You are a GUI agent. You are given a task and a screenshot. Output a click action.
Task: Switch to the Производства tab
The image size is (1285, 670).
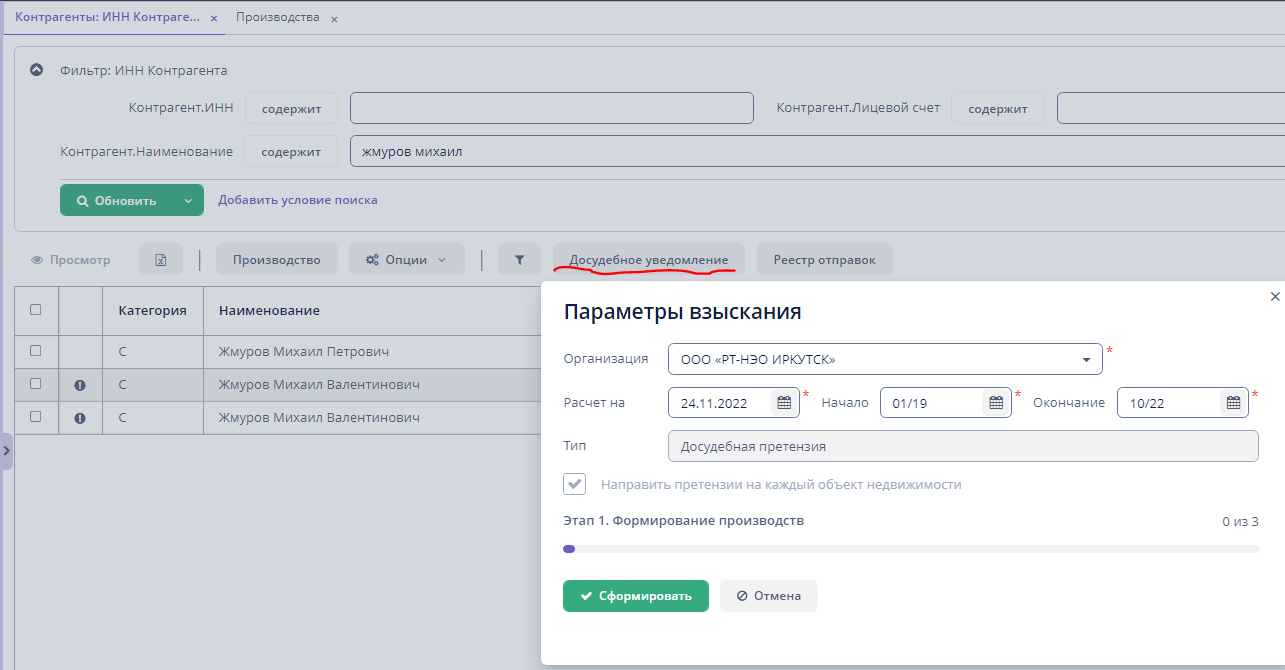278,18
